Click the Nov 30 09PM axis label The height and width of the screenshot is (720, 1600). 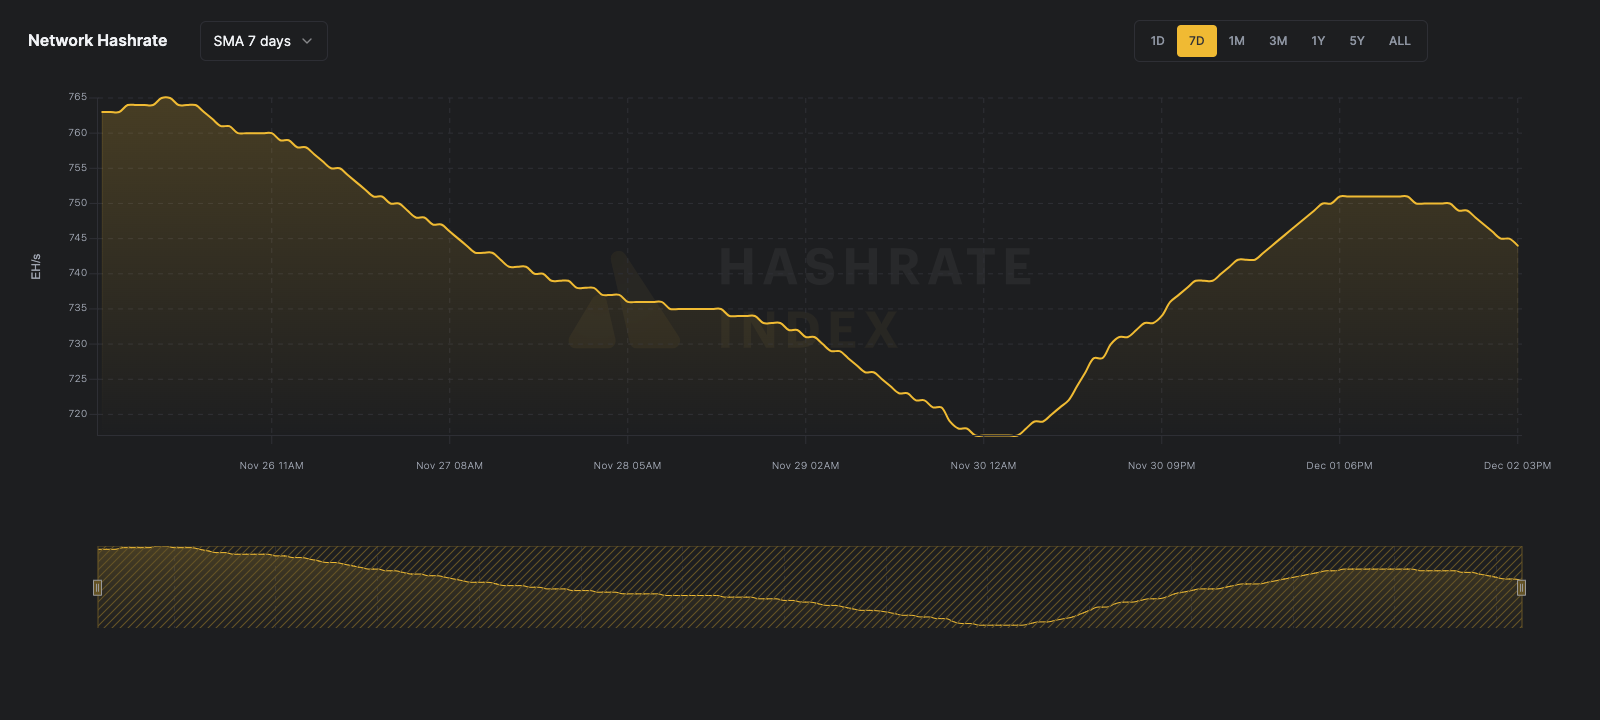click(1162, 466)
